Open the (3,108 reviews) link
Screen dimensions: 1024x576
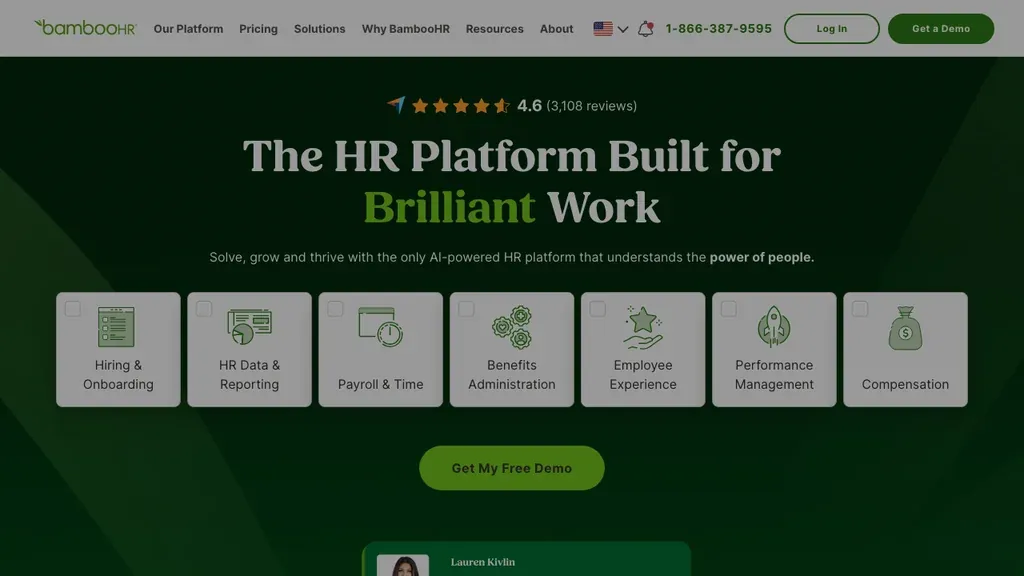pos(591,106)
